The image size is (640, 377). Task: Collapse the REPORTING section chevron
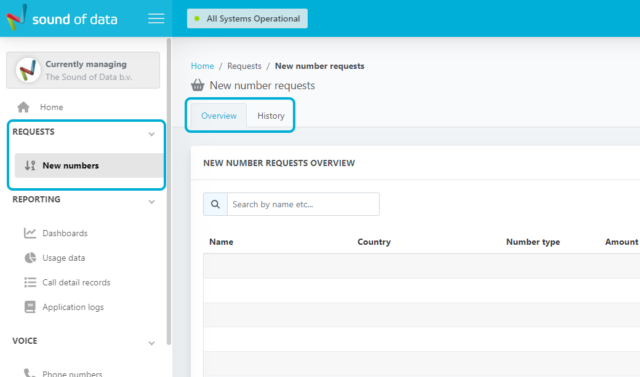tap(151, 202)
